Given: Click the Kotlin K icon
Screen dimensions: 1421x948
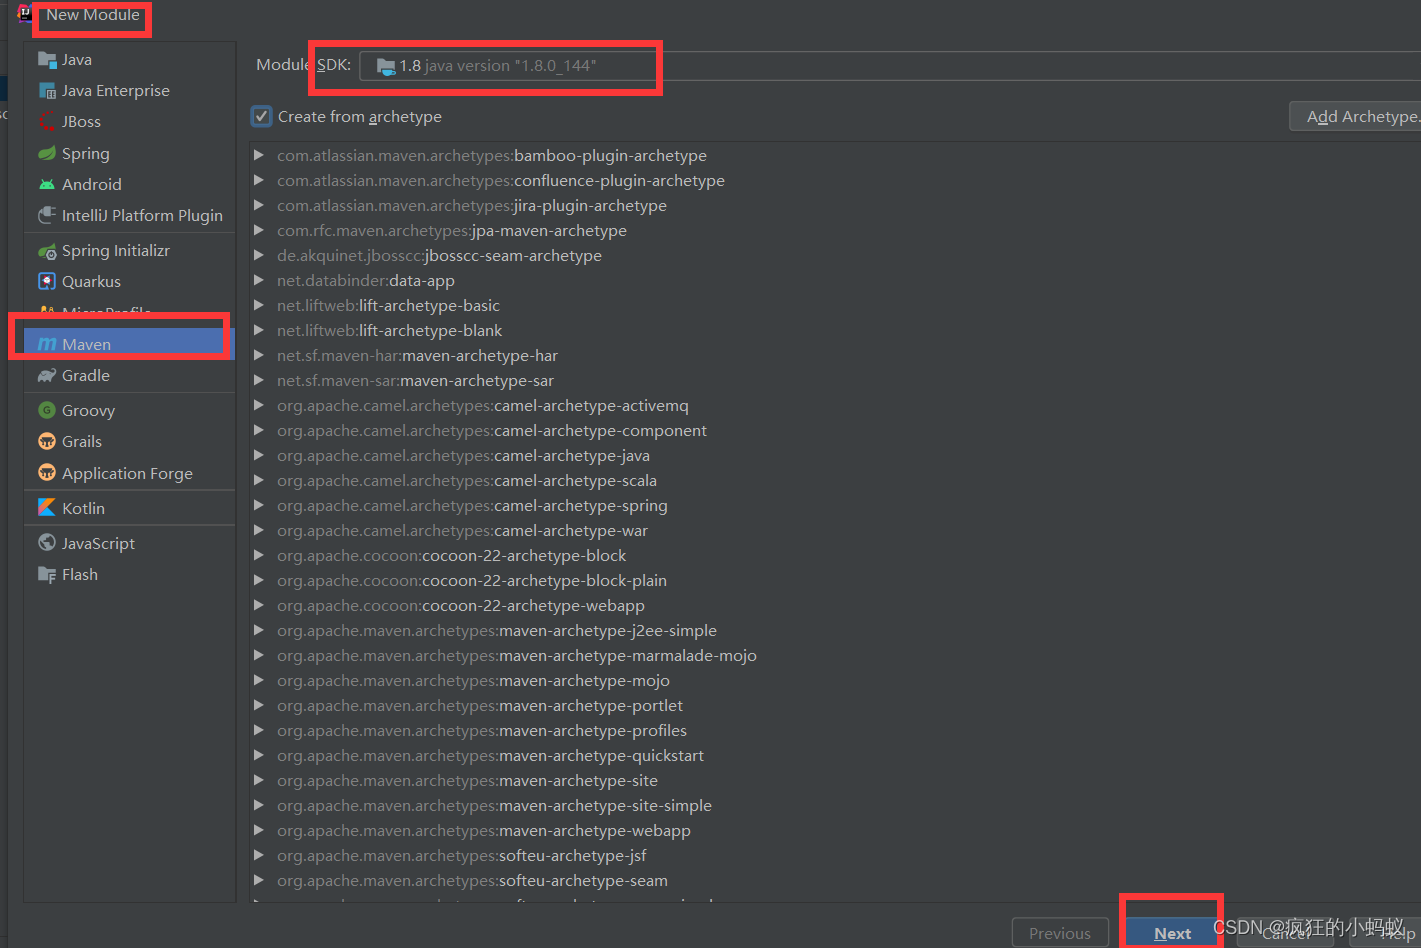Looking at the screenshot, I should tap(47, 509).
